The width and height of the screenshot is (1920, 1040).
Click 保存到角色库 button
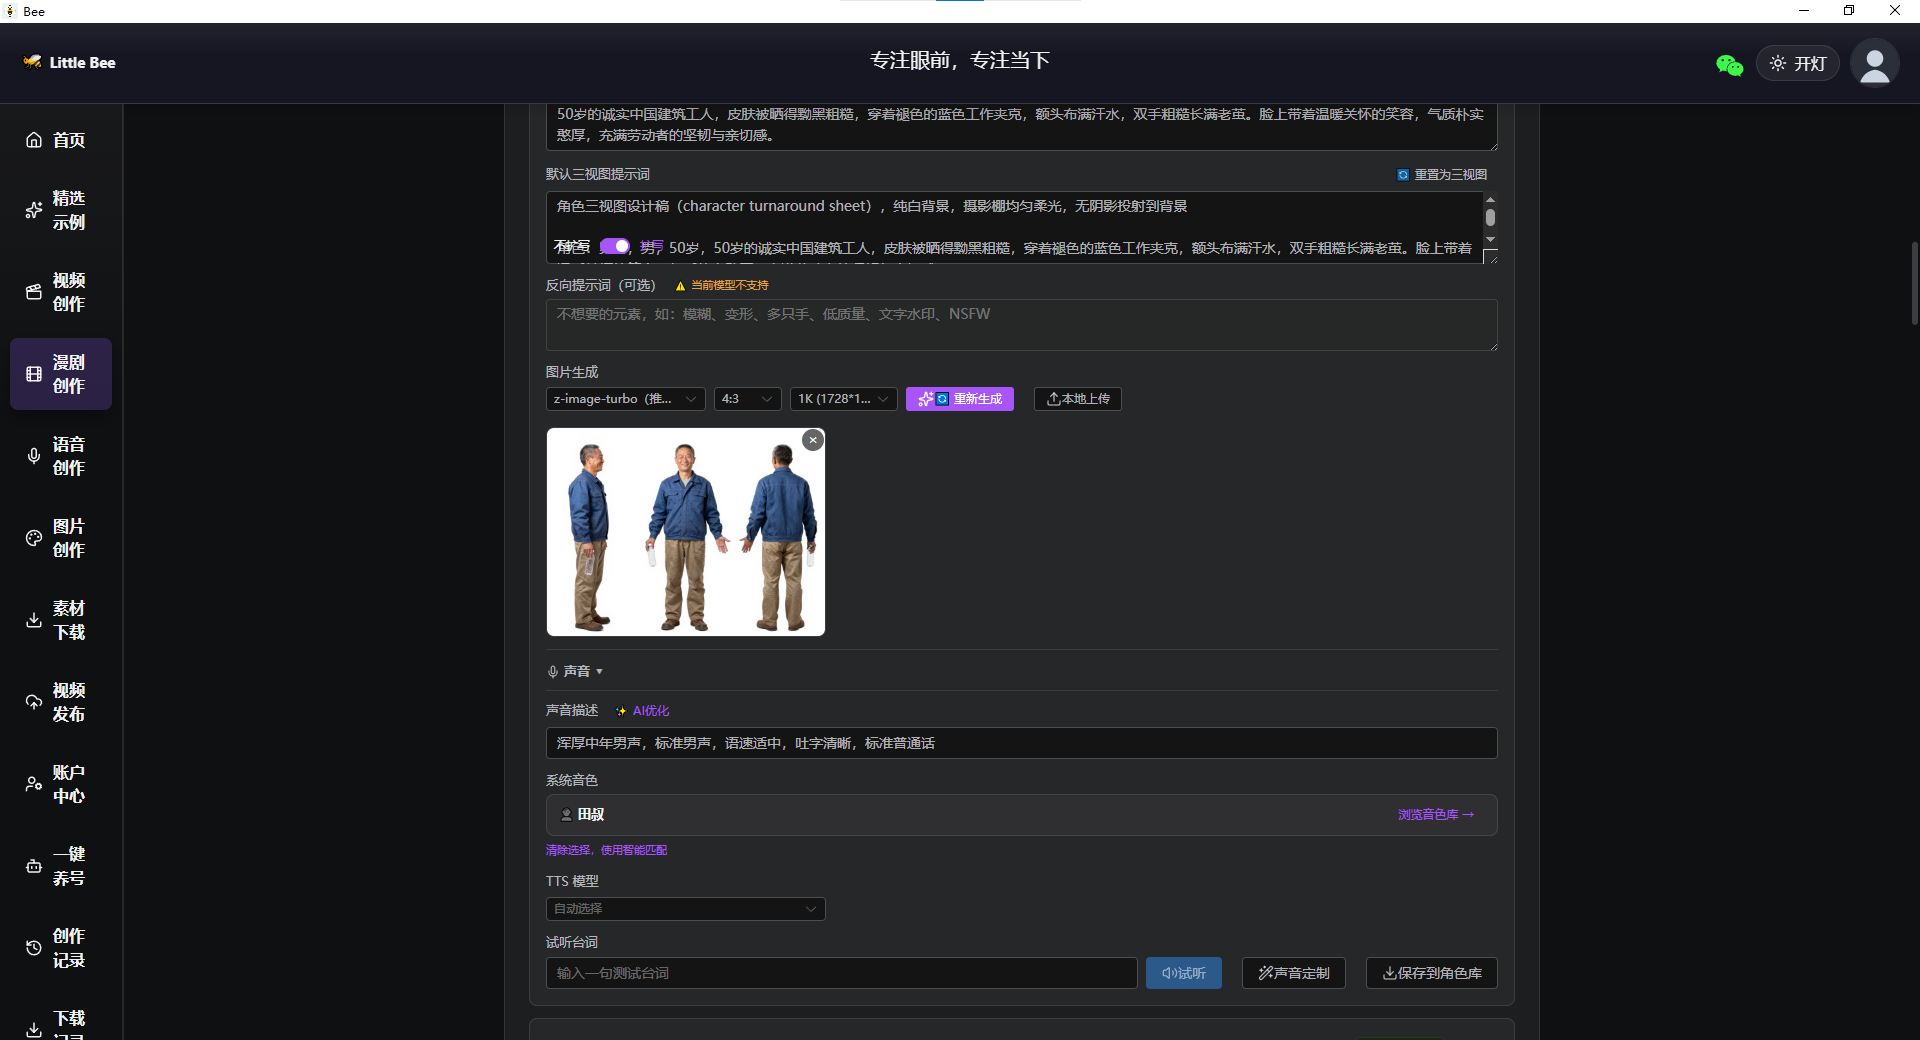pyautogui.click(x=1432, y=973)
